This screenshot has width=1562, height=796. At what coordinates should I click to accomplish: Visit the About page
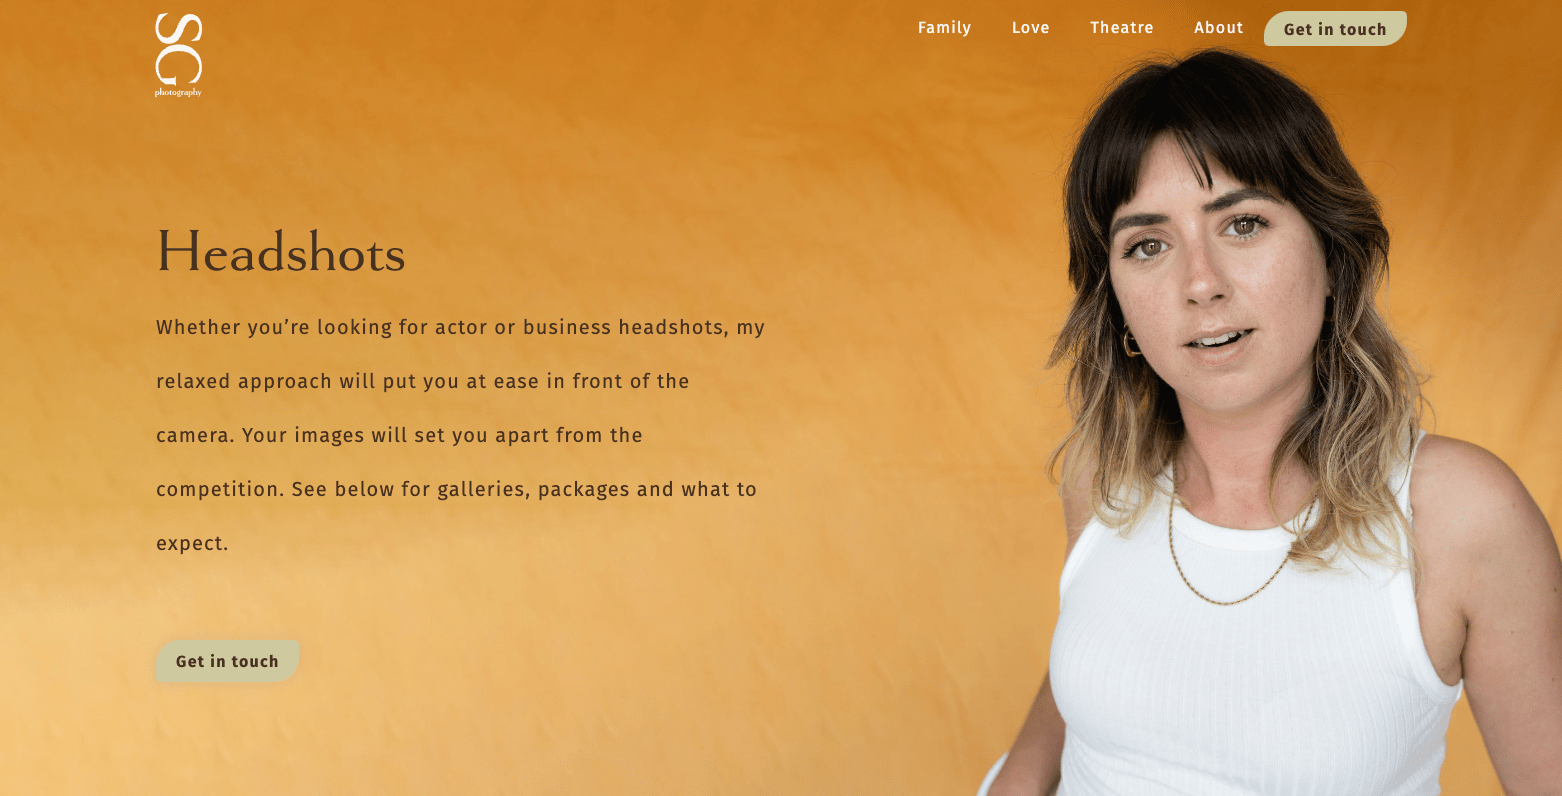1218,28
